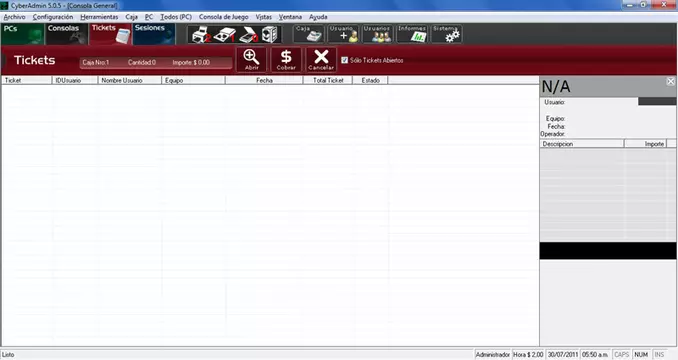Toggle Sólo Tickets Abiertos checkbox
Image resolution: width=678 pixels, height=360 pixels.
coord(345,60)
